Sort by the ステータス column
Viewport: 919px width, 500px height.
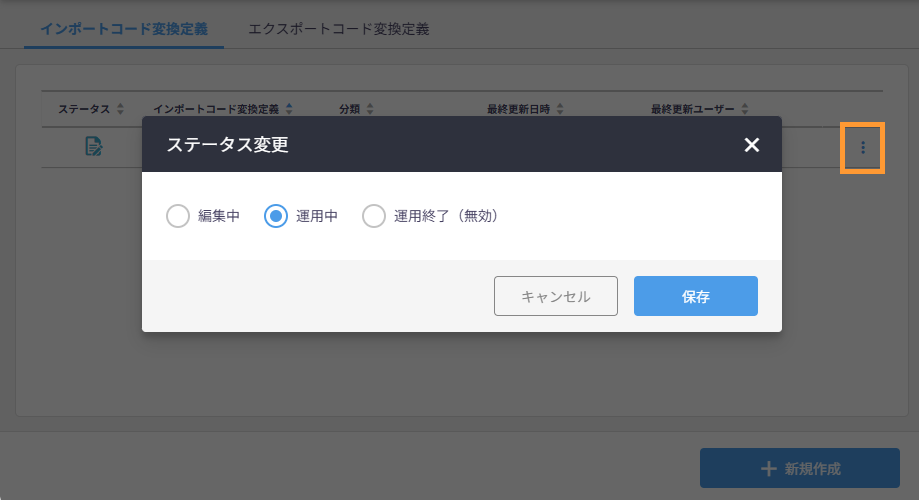[120, 109]
